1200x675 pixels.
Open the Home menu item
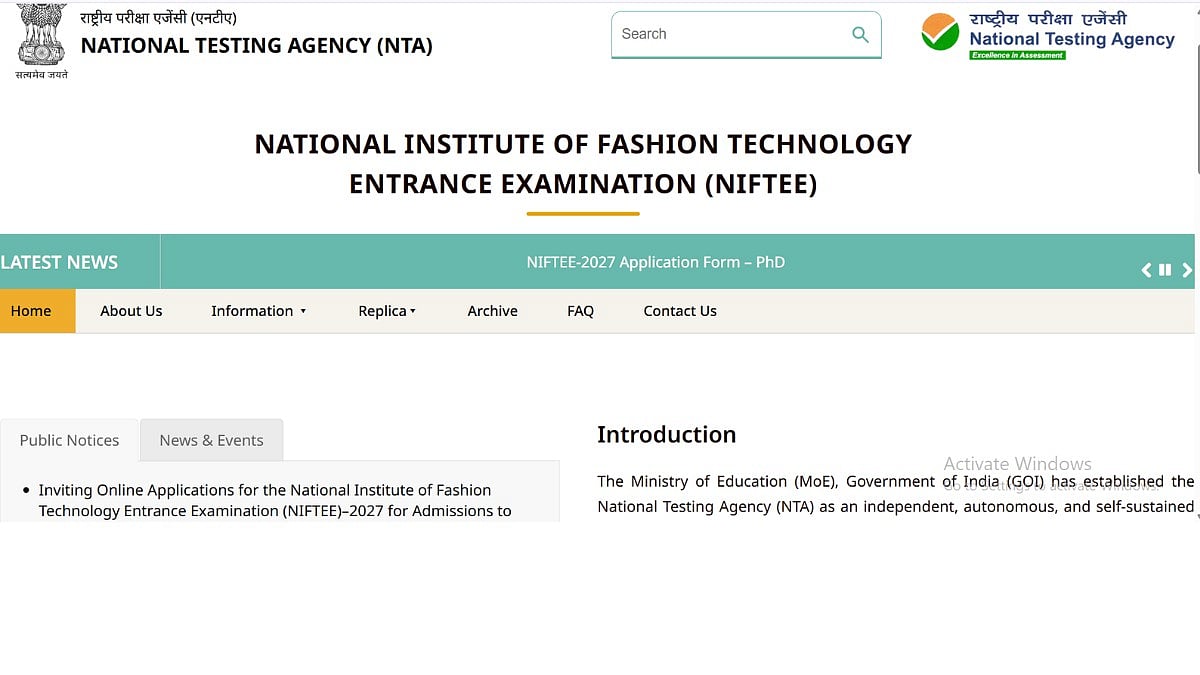[x=37, y=311]
